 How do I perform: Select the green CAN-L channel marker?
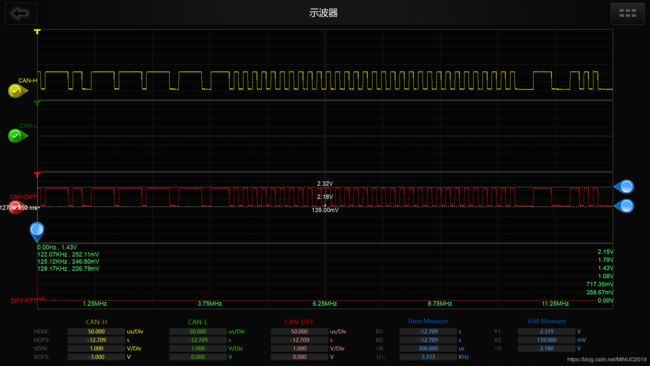tap(17, 136)
